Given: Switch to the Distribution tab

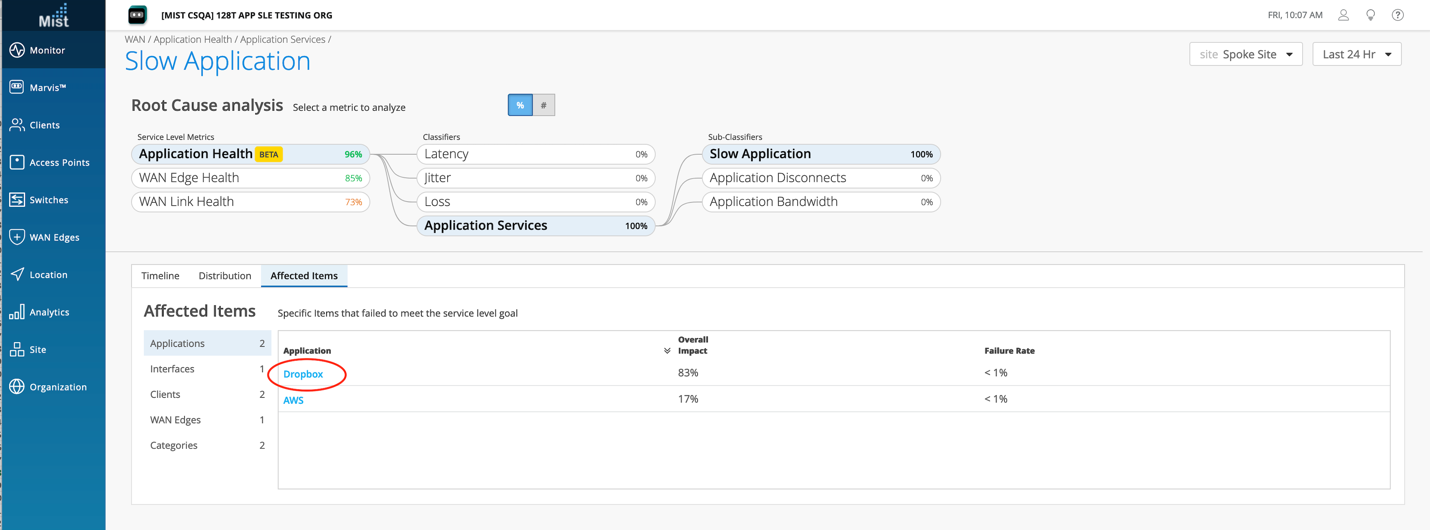Looking at the screenshot, I should pos(225,276).
